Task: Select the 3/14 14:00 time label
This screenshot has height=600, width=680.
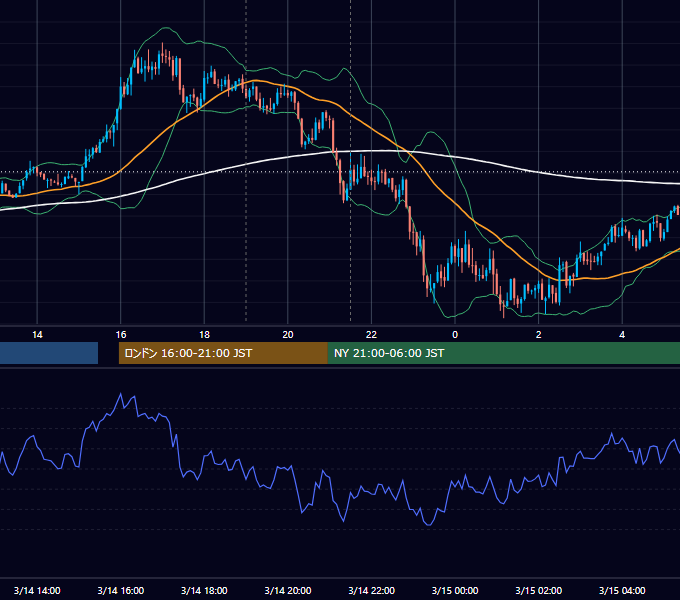Action: point(37,590)
